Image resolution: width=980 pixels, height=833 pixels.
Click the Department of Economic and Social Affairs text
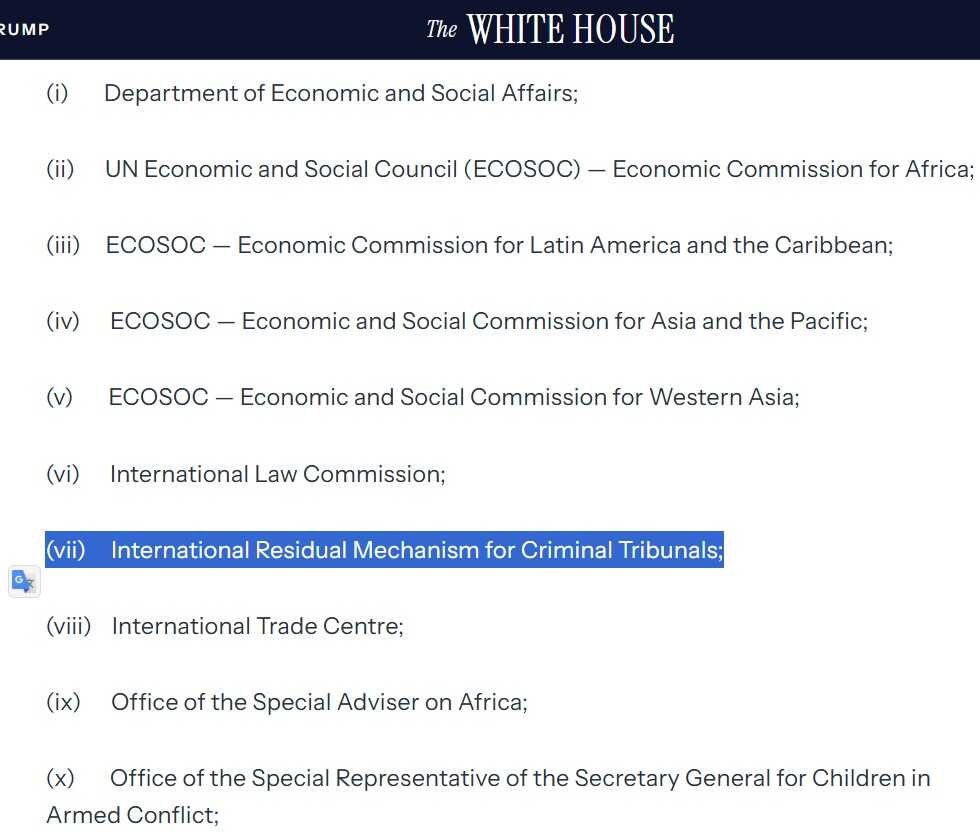[x=340, y=93]
